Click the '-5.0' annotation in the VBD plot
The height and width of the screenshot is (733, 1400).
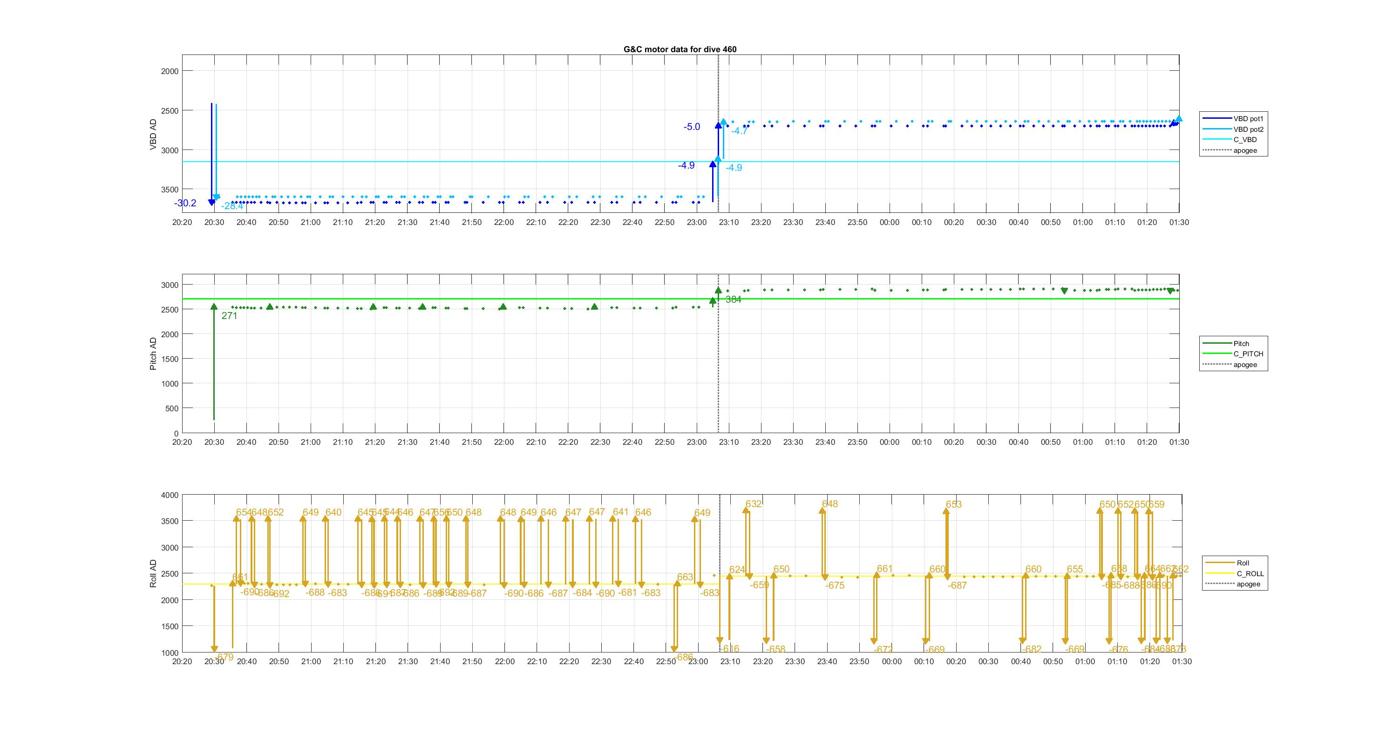pyautogui.click(x=692, y=127)
